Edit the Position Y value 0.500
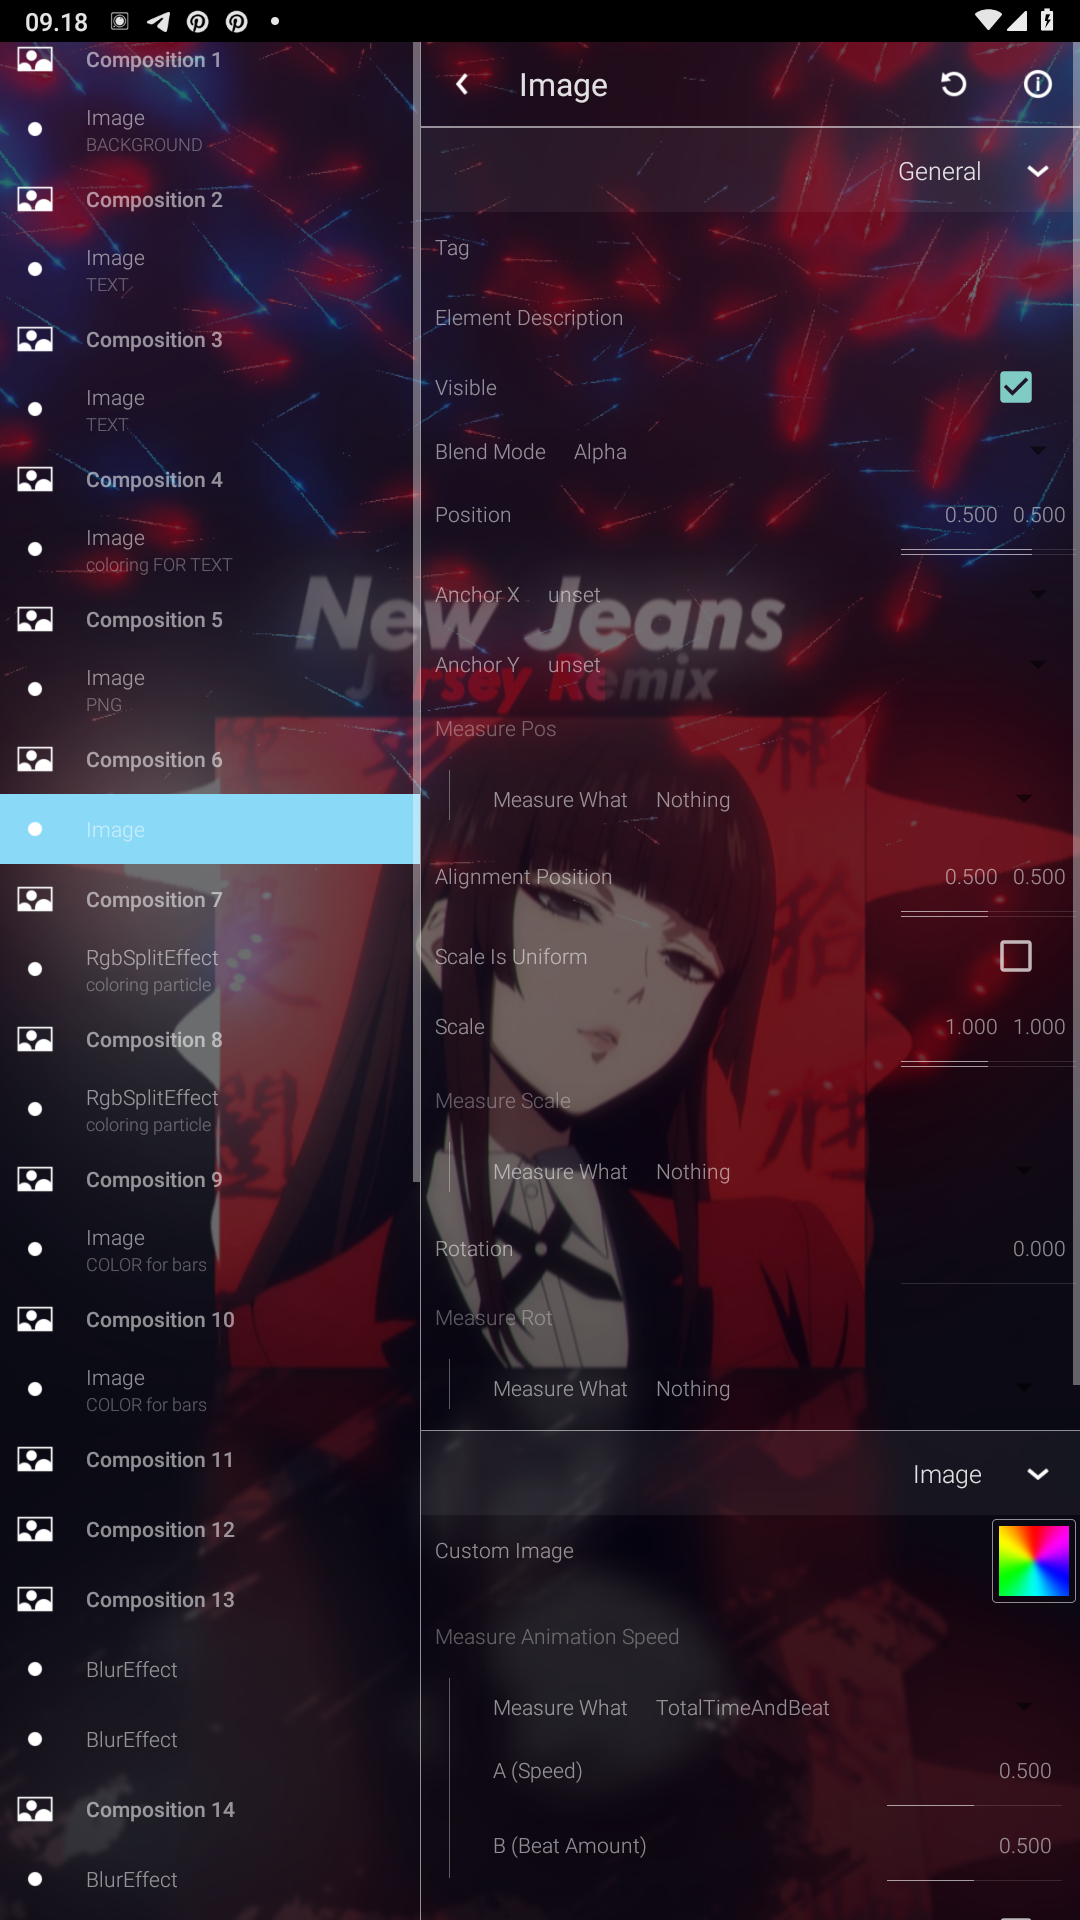This screenshot has height=1920, width=1080. point(1039,515)
